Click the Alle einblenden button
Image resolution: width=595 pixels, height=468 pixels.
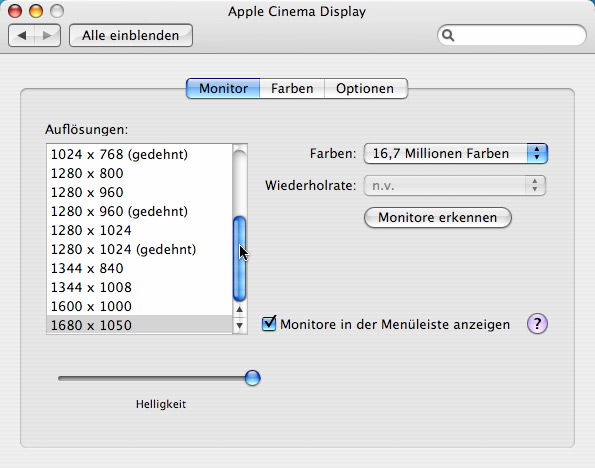coord(131,36)
